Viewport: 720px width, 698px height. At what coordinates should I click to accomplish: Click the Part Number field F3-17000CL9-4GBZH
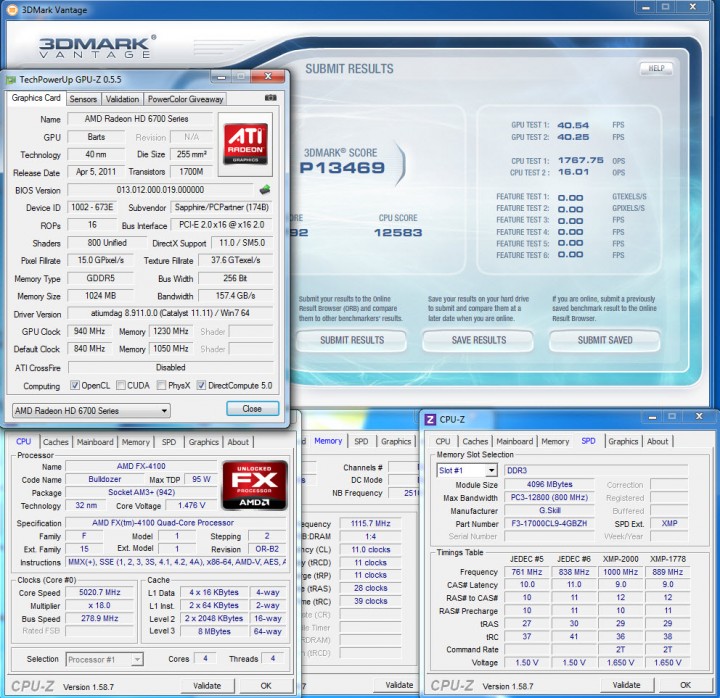pos(549,524)
